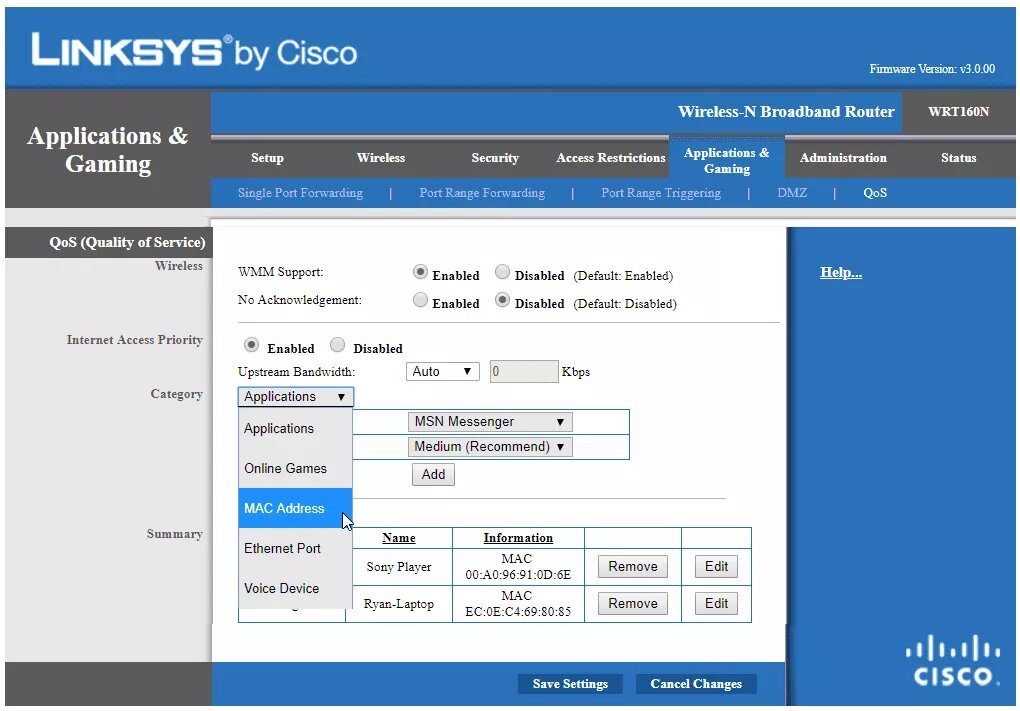
Task: Click the Ryan-Laptop name cell
Action: (399, 604)
